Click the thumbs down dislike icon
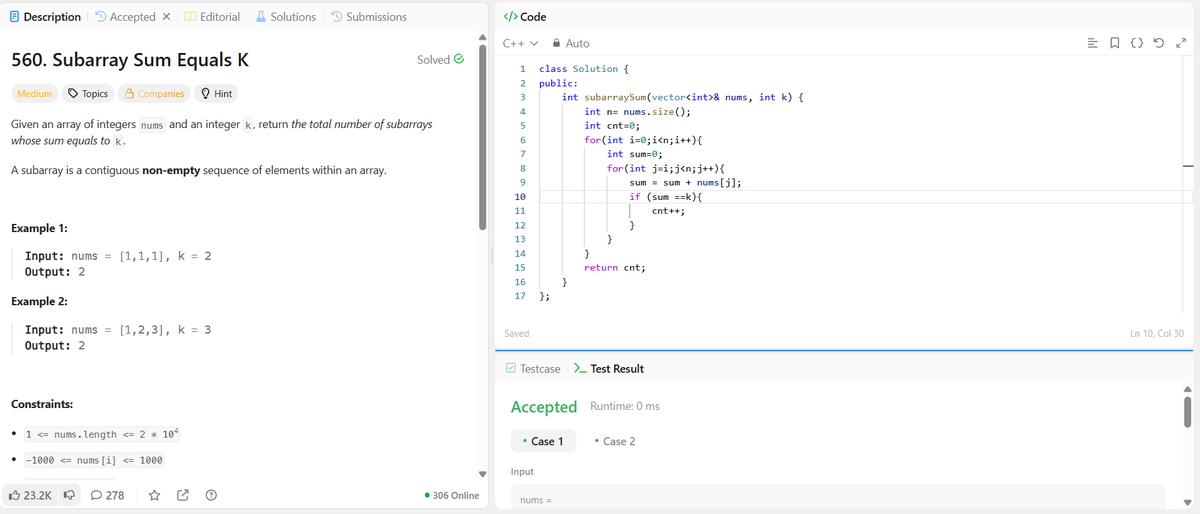This screenshot has width=1200, height=514. click(70, 494)
